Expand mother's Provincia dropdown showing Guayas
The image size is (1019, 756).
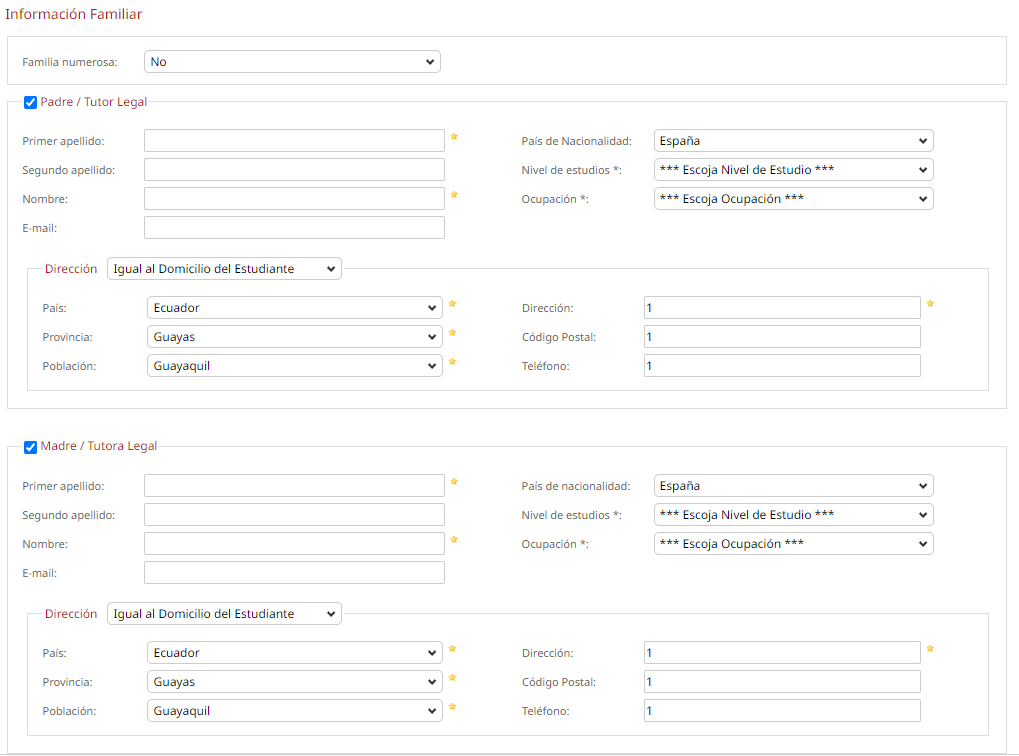[294, 682]
